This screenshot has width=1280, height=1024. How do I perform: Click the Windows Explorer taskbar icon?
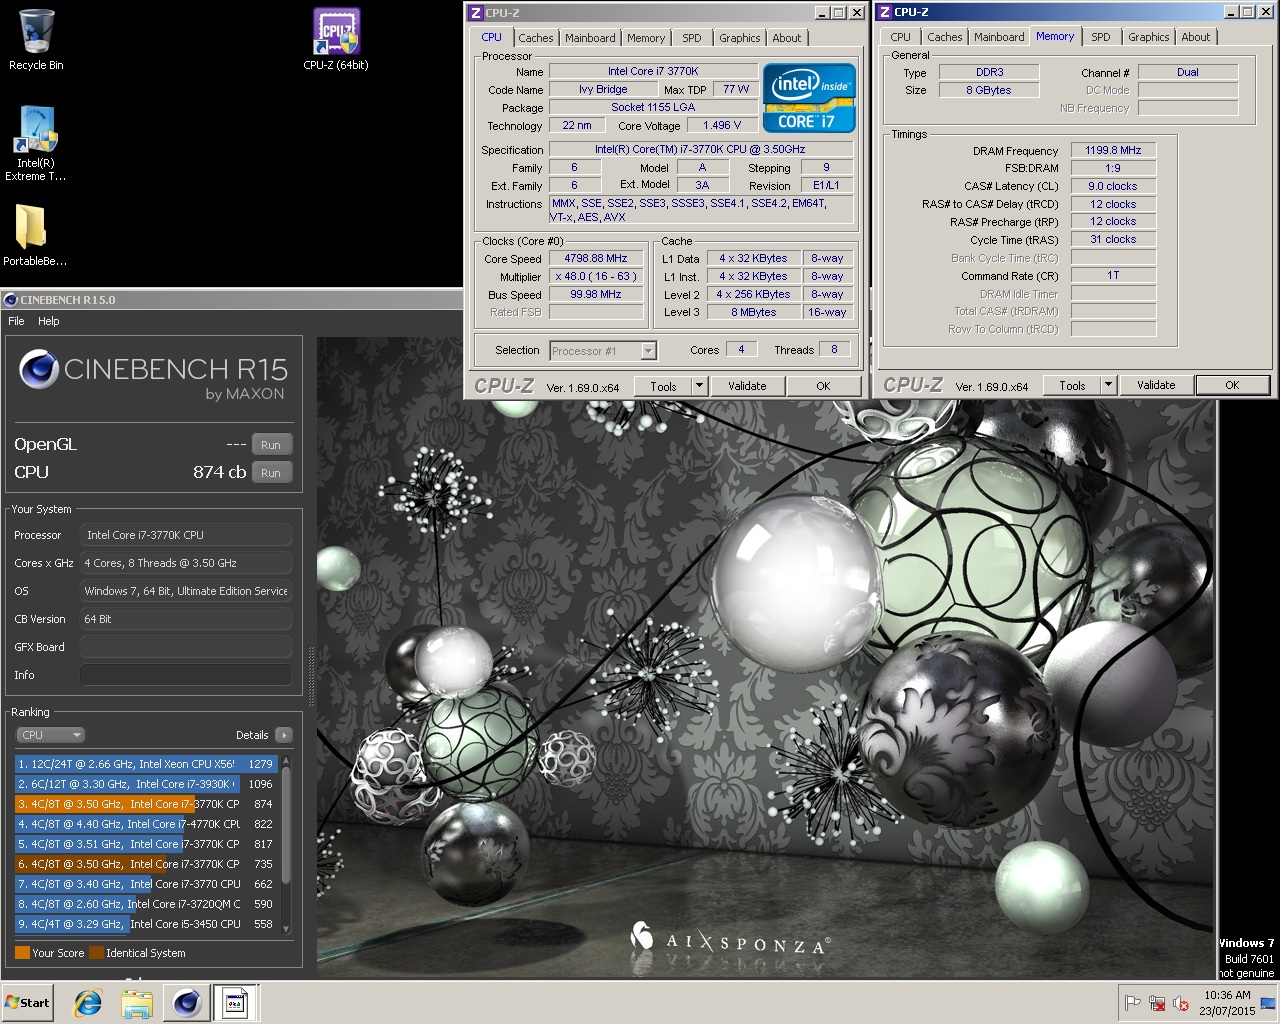coord(137,1003)
